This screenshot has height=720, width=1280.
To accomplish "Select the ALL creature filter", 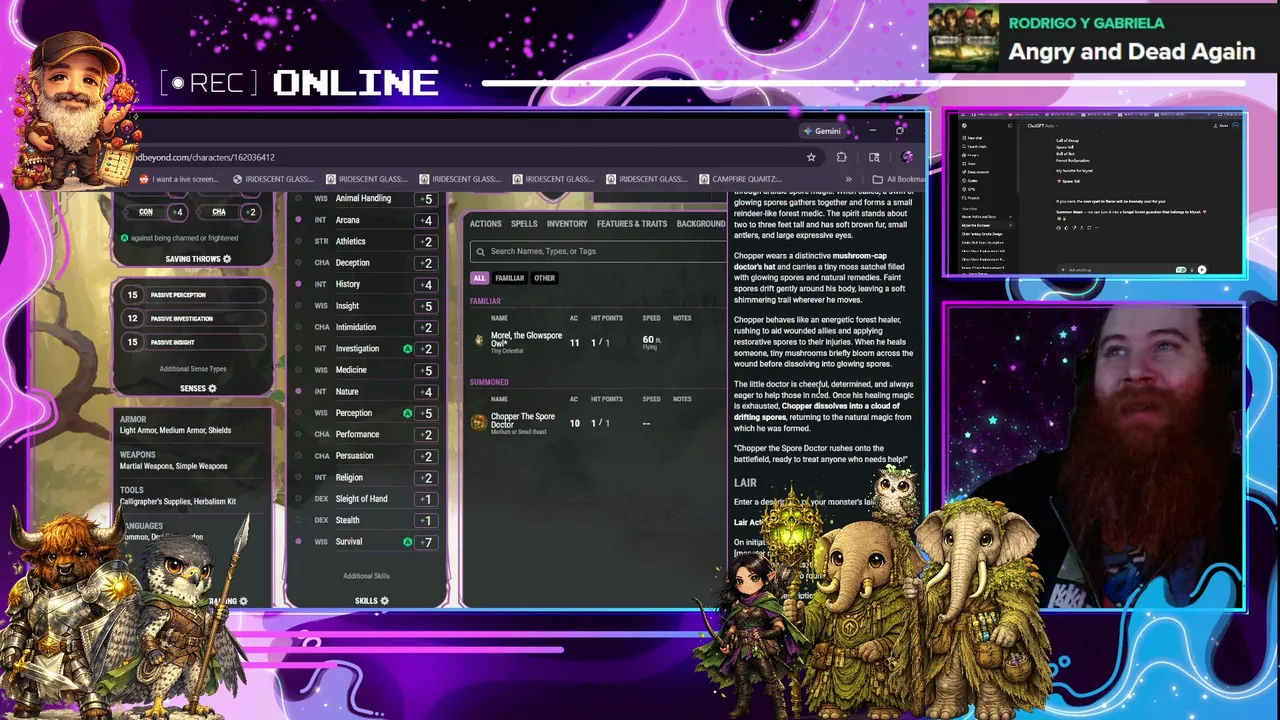I will [479, 278].
